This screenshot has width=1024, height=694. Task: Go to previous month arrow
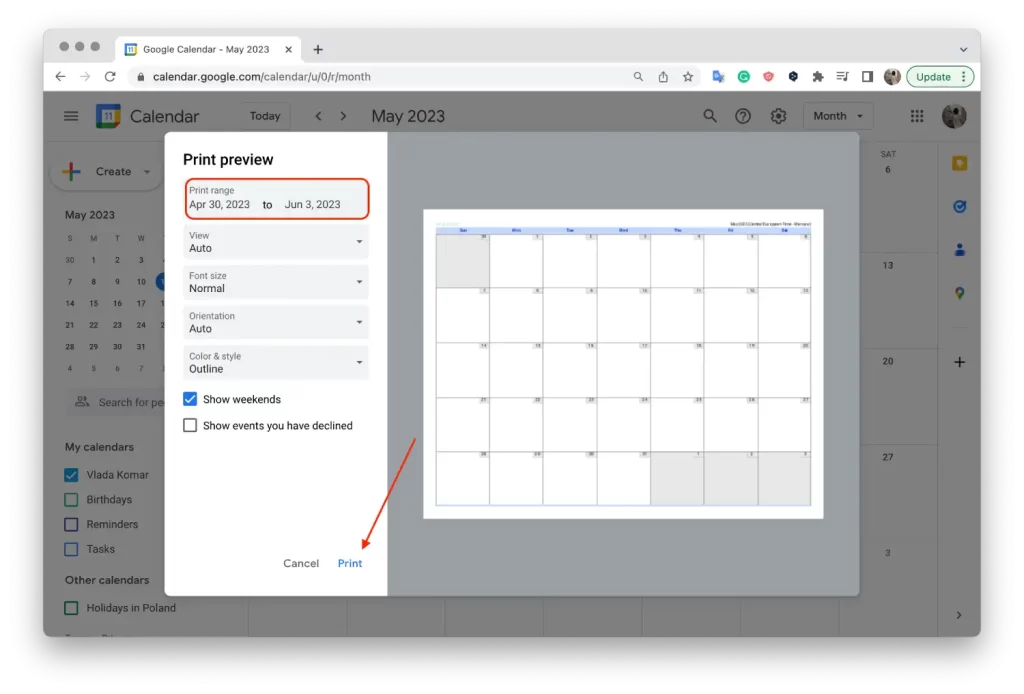(318, 116)
